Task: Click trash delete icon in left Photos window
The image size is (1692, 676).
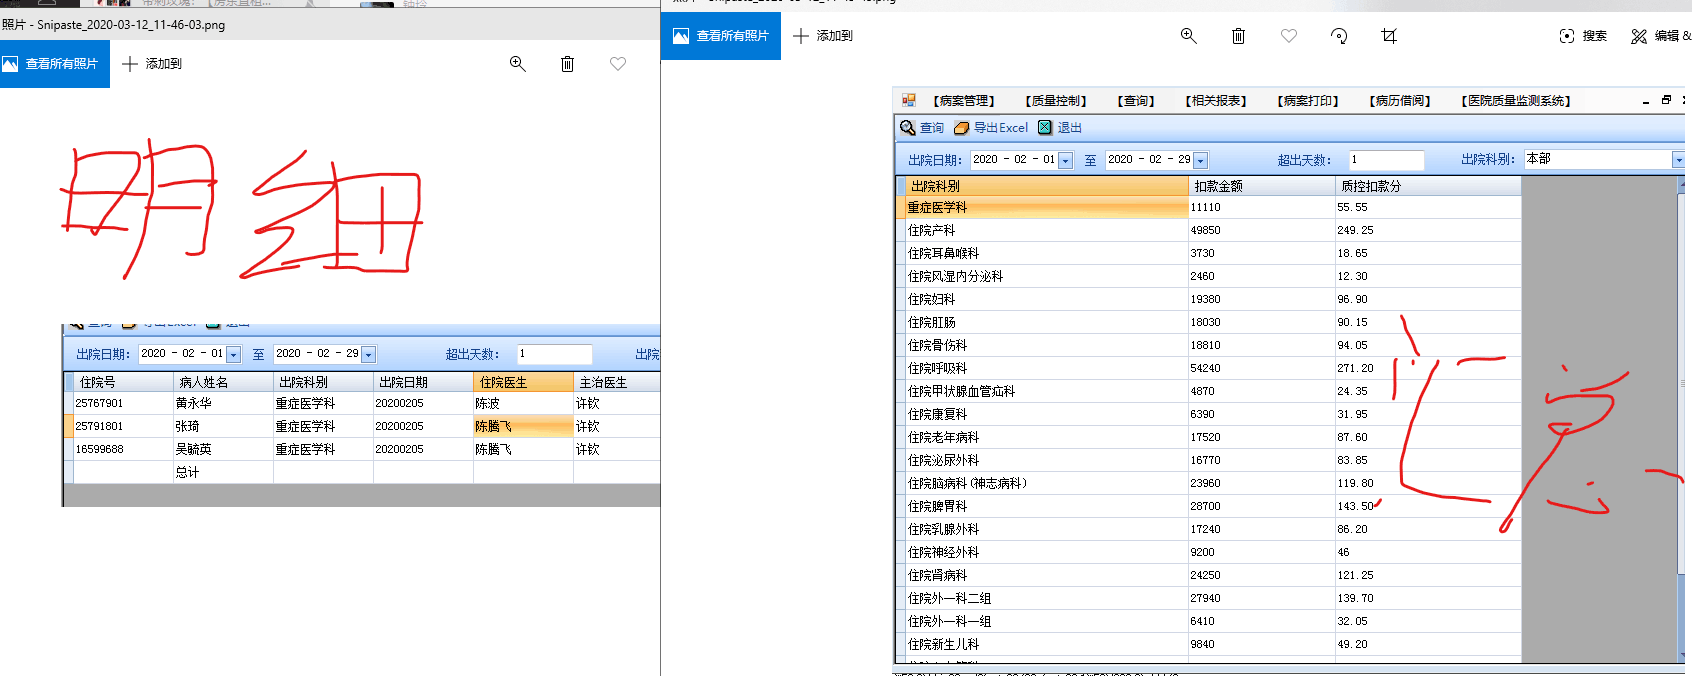Action: [x=567, y=64]
